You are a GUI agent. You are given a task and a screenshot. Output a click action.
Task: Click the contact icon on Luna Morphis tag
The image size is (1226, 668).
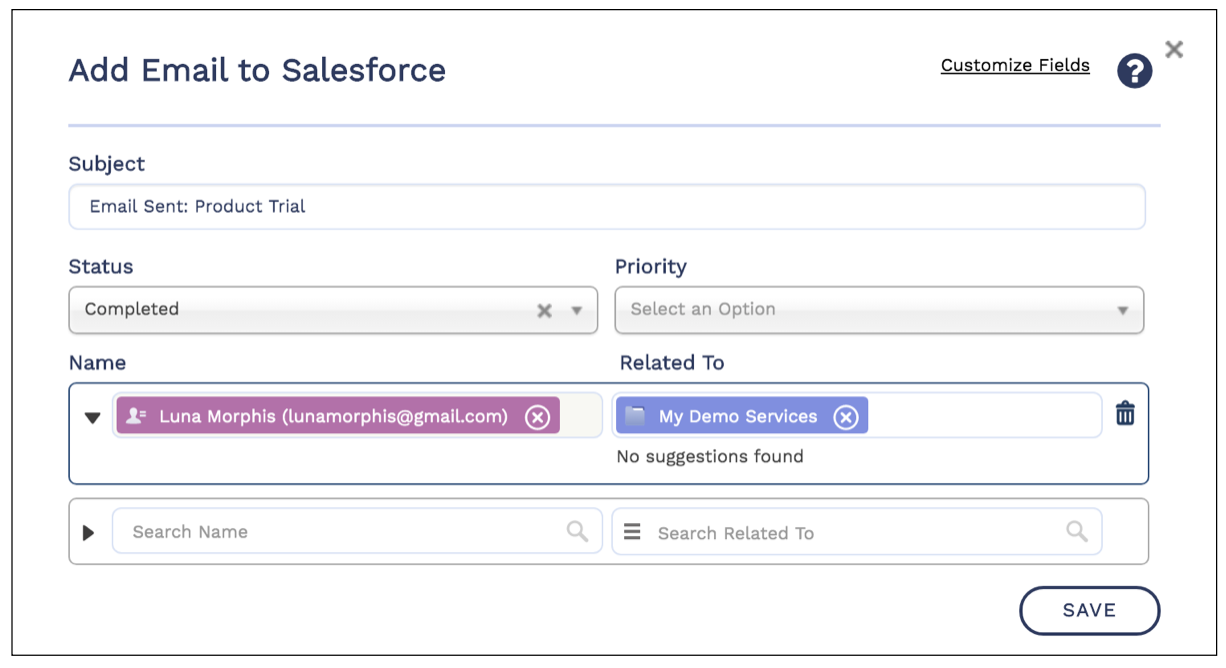point(137,416)
